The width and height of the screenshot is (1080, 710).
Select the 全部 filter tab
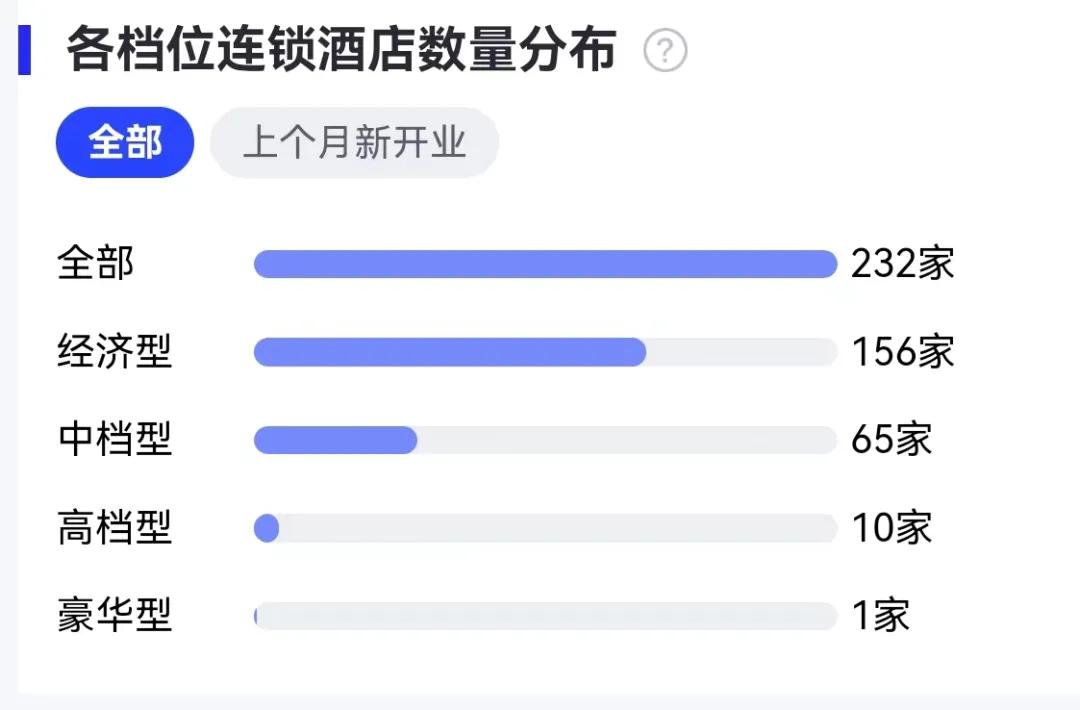point(125,143)
